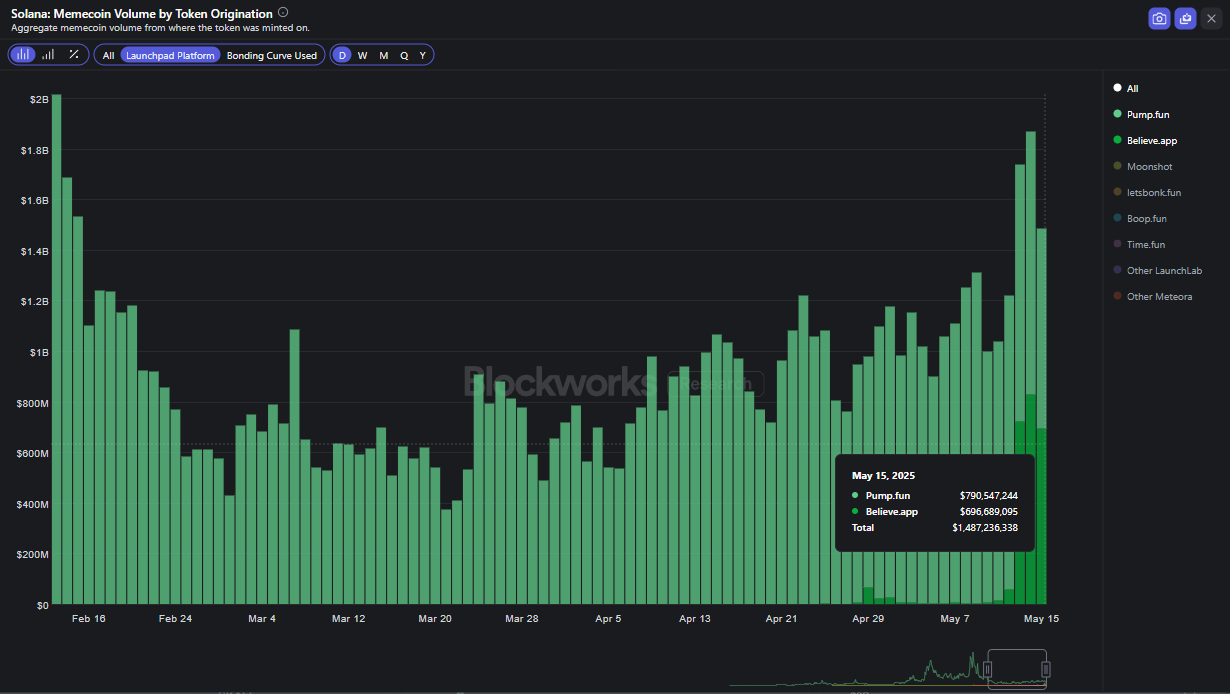Switch to percentage chart view icon
Viewport: 1230px width, 694px height.
74,55
